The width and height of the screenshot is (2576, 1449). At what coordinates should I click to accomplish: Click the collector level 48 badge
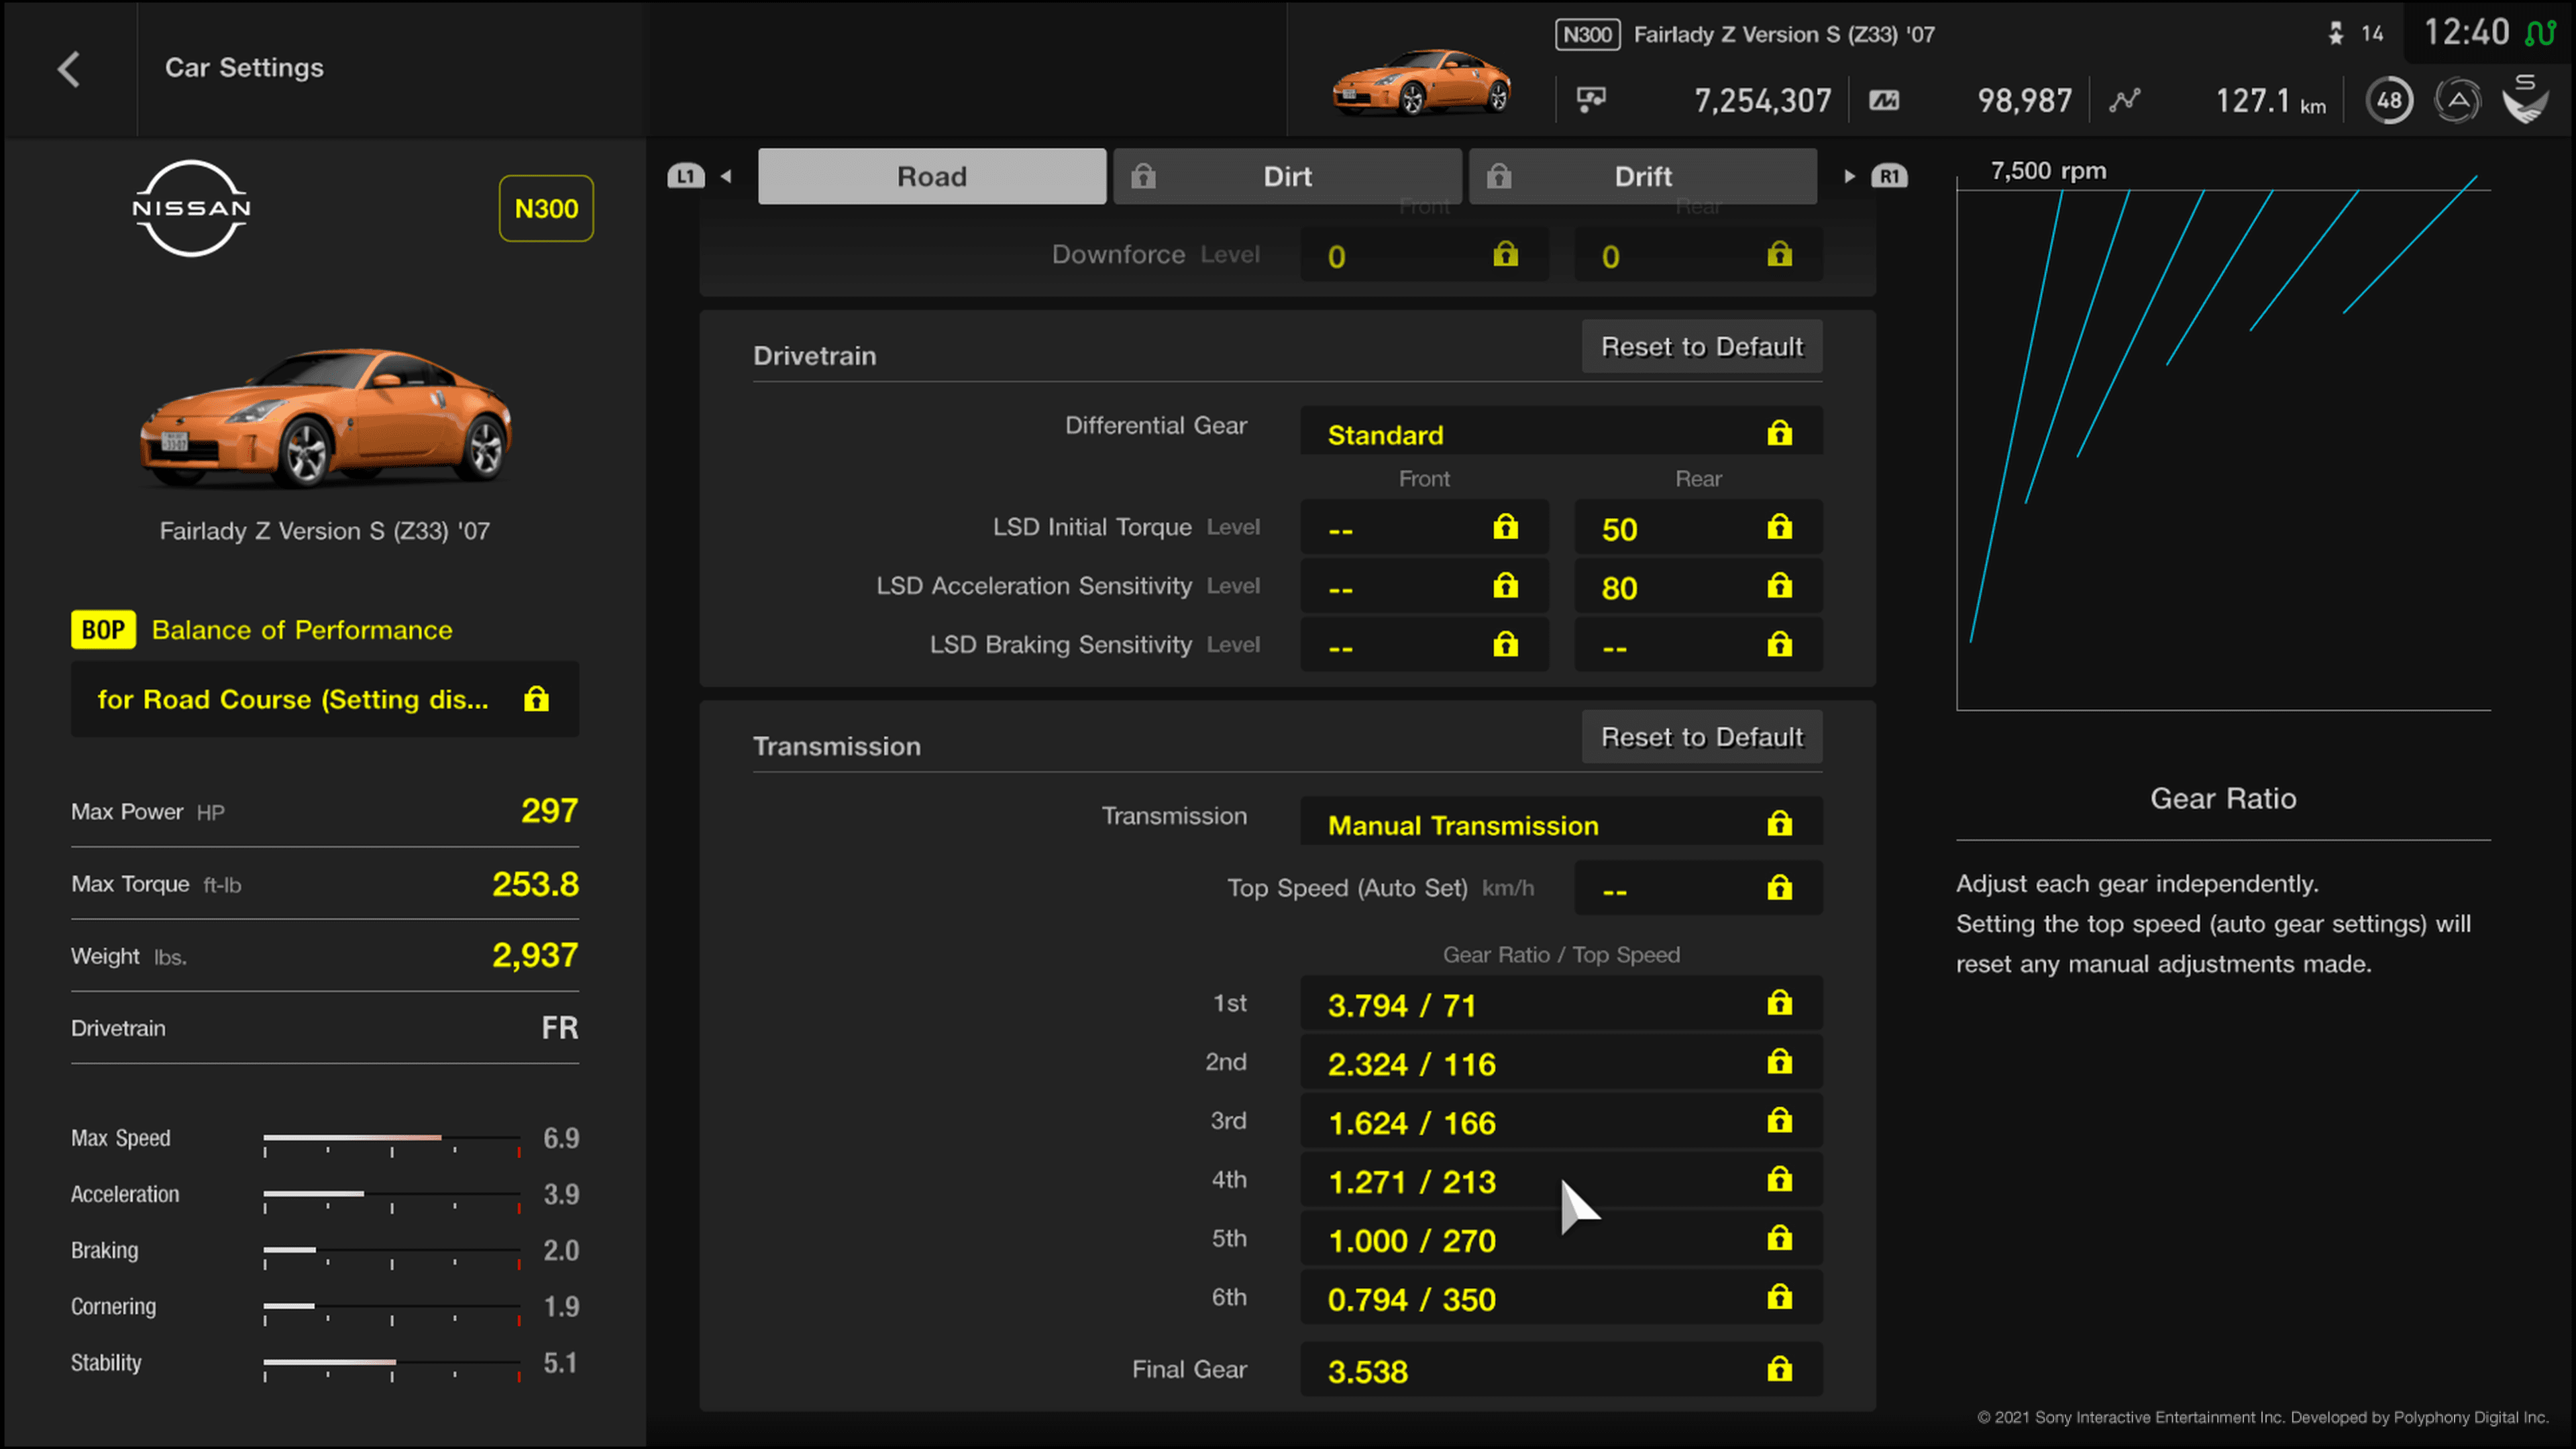(2389, 100)
